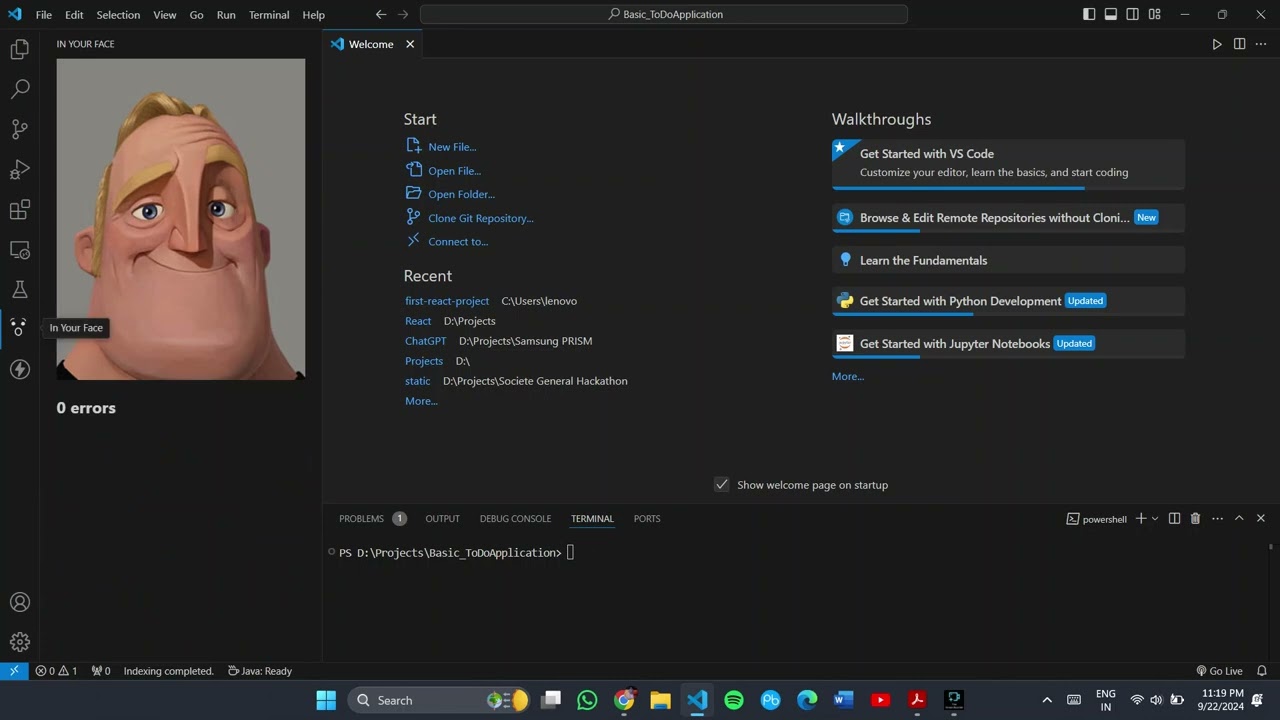Open notifications bell in status bar

(x=1262, y=671)
